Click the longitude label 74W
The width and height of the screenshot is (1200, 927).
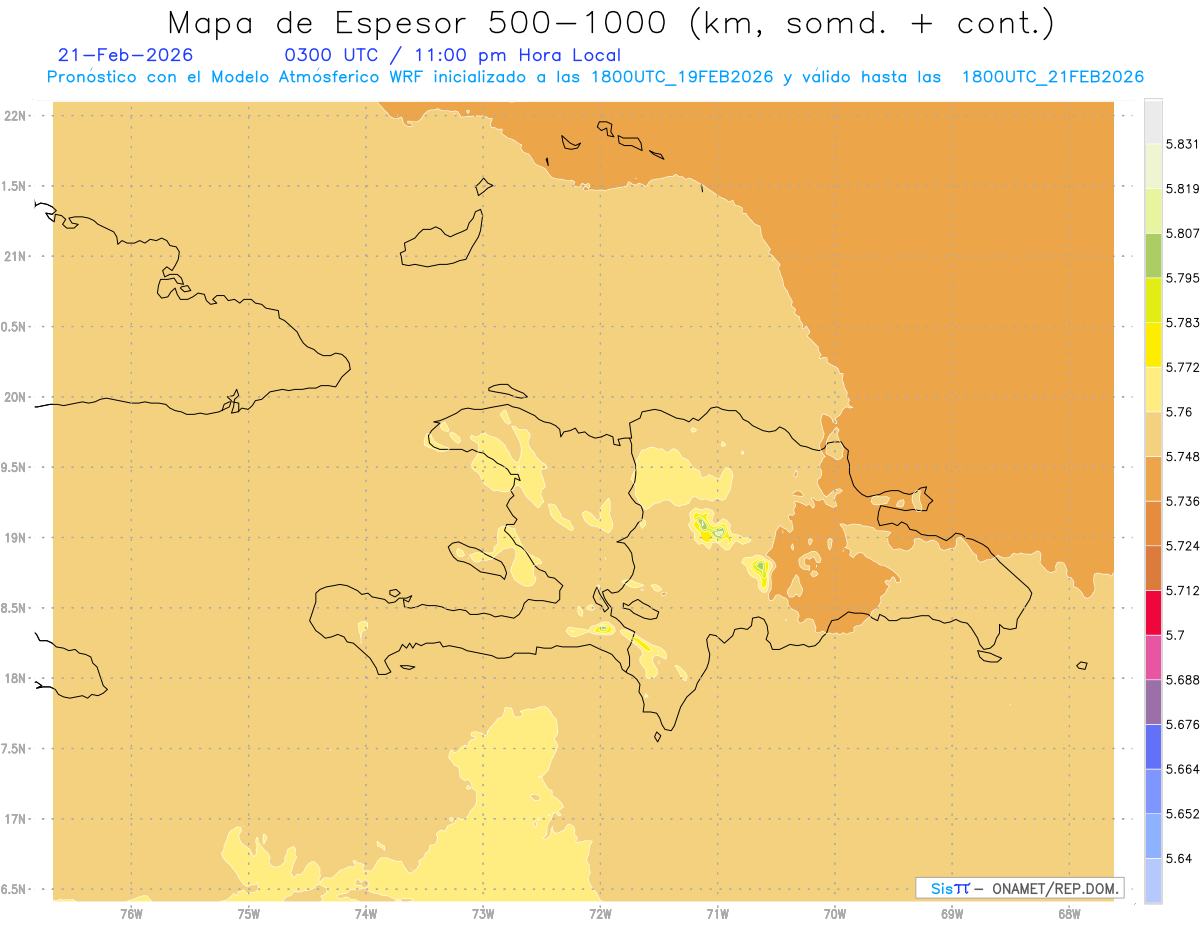(x=366, y=913)
